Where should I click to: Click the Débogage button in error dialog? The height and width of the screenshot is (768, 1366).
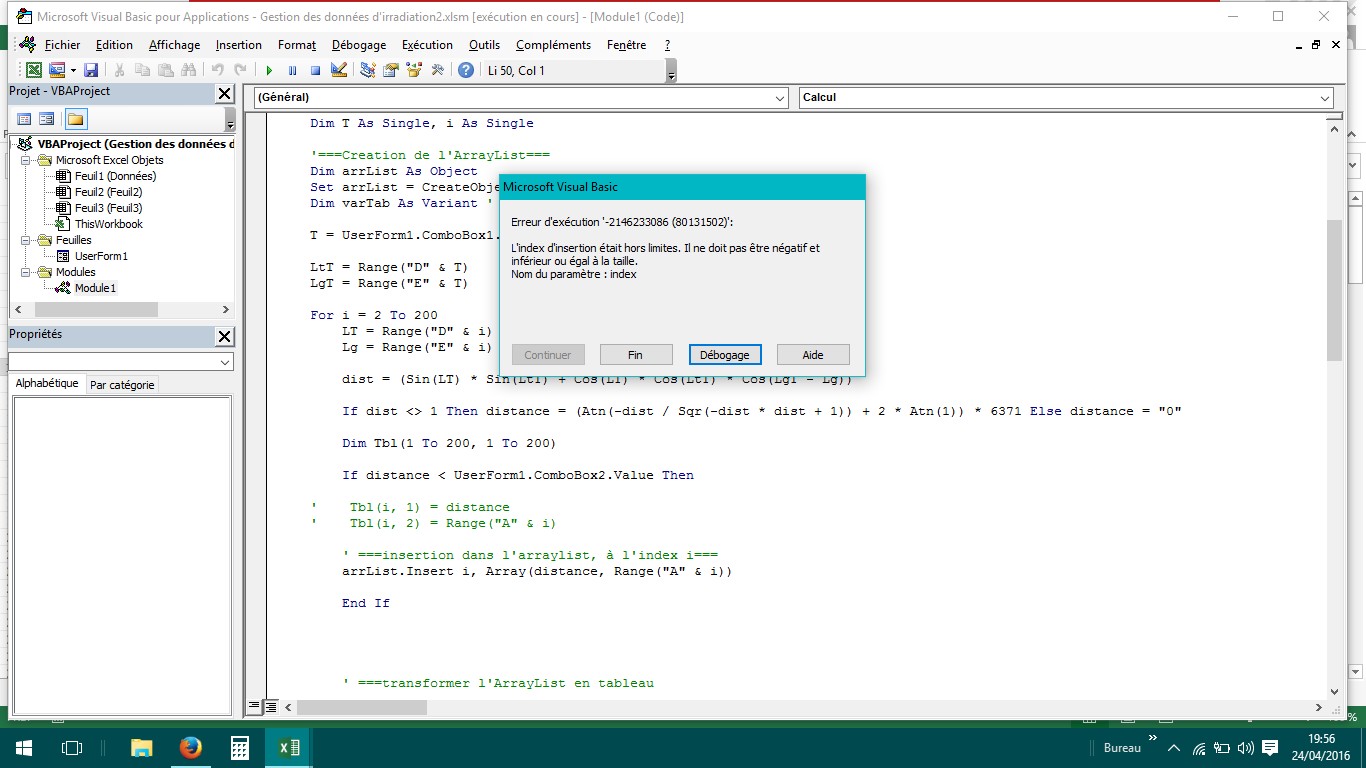(x=725, y=355)
